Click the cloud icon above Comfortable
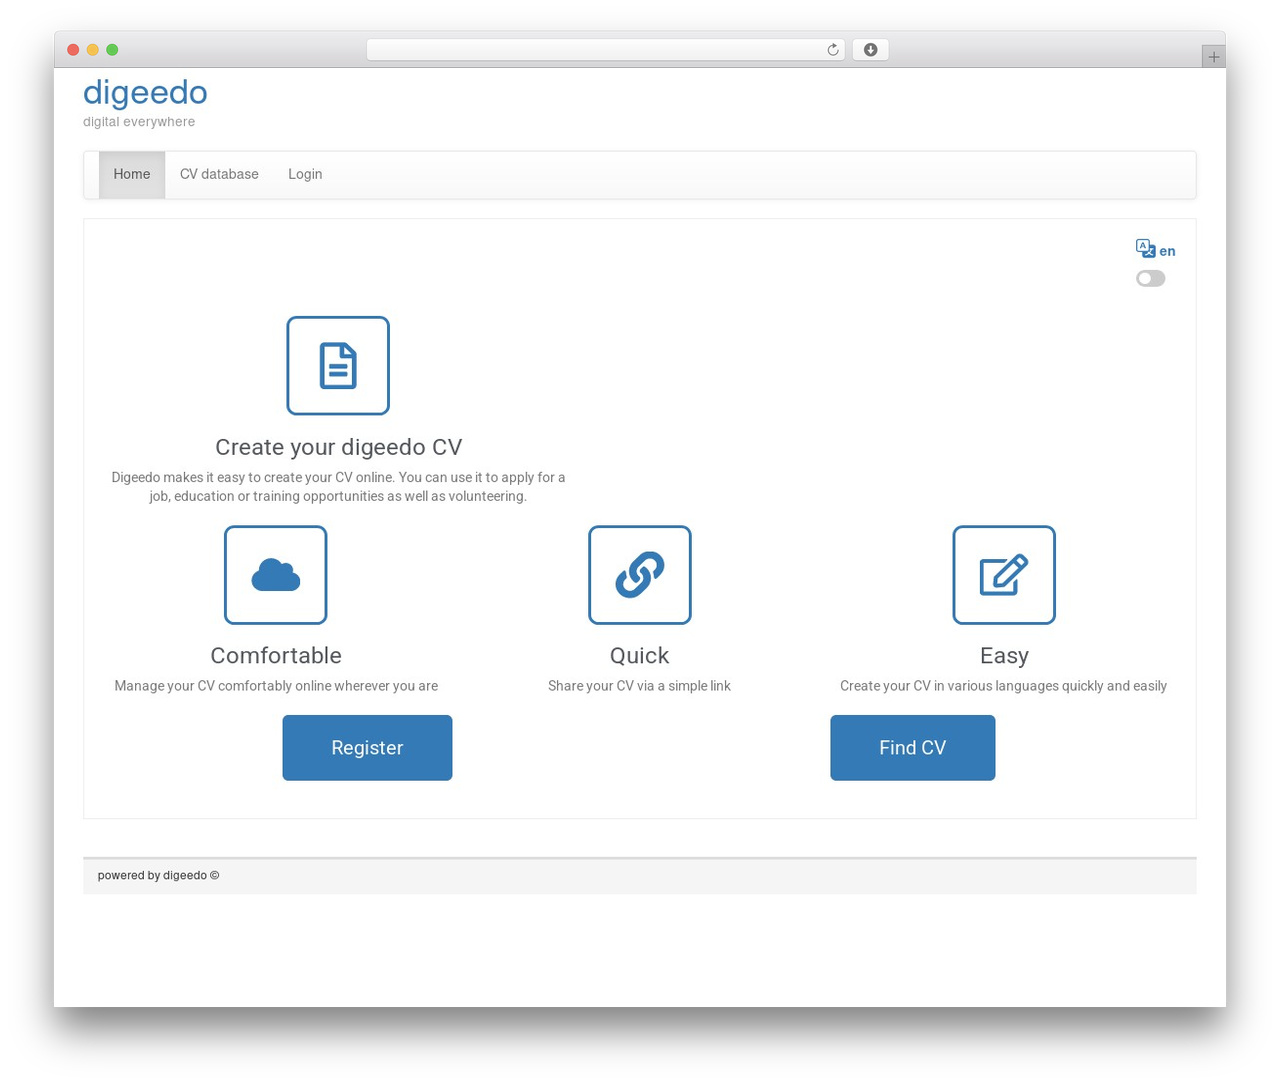Screen dimensions: 1280x1084 [276, 575]
